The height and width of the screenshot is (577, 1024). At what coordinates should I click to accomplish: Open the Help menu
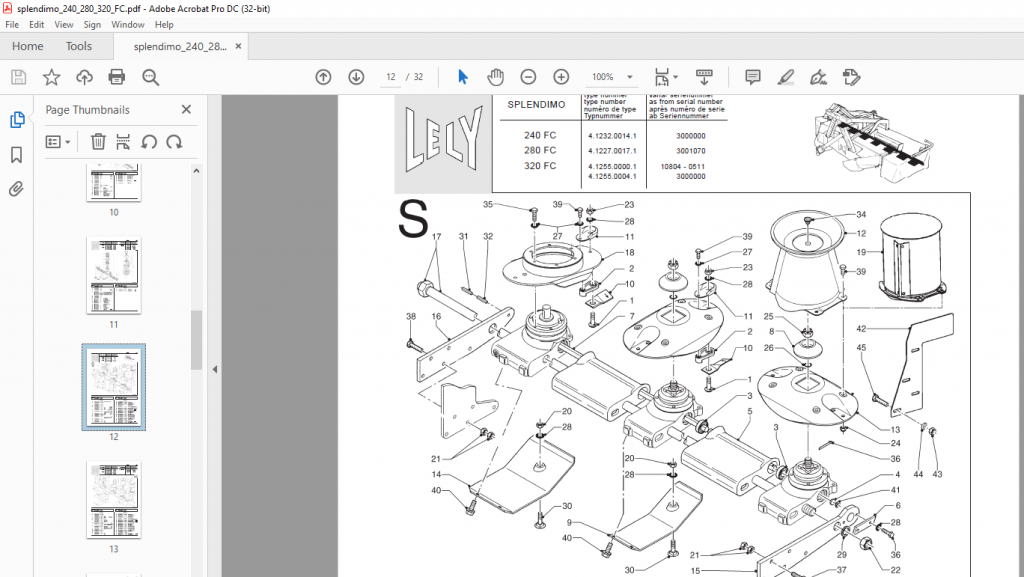[164, 24]
